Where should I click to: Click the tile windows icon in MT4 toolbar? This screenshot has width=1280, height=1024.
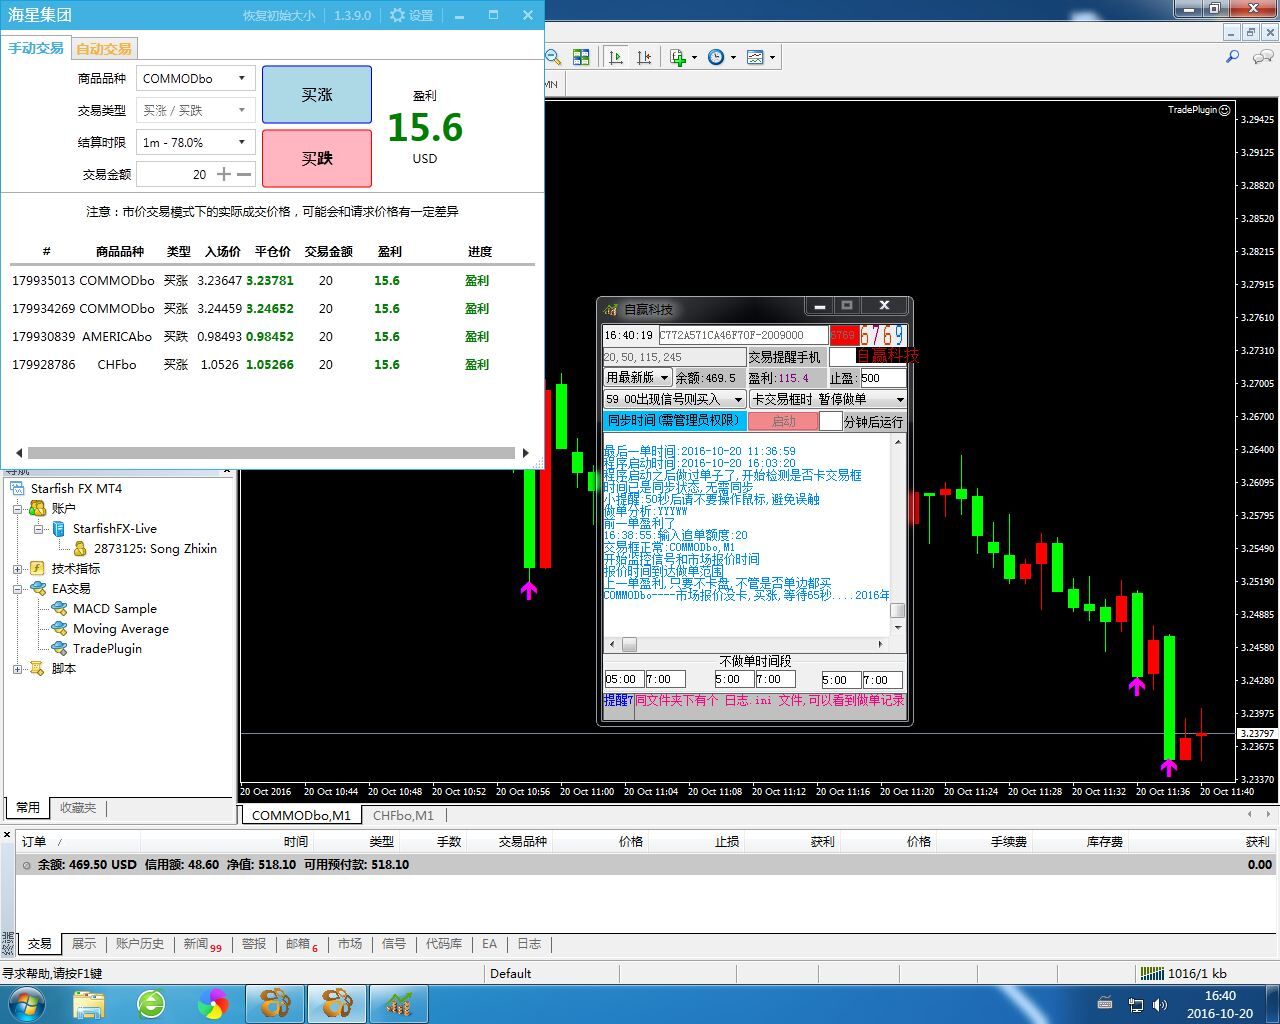(581, 57)
